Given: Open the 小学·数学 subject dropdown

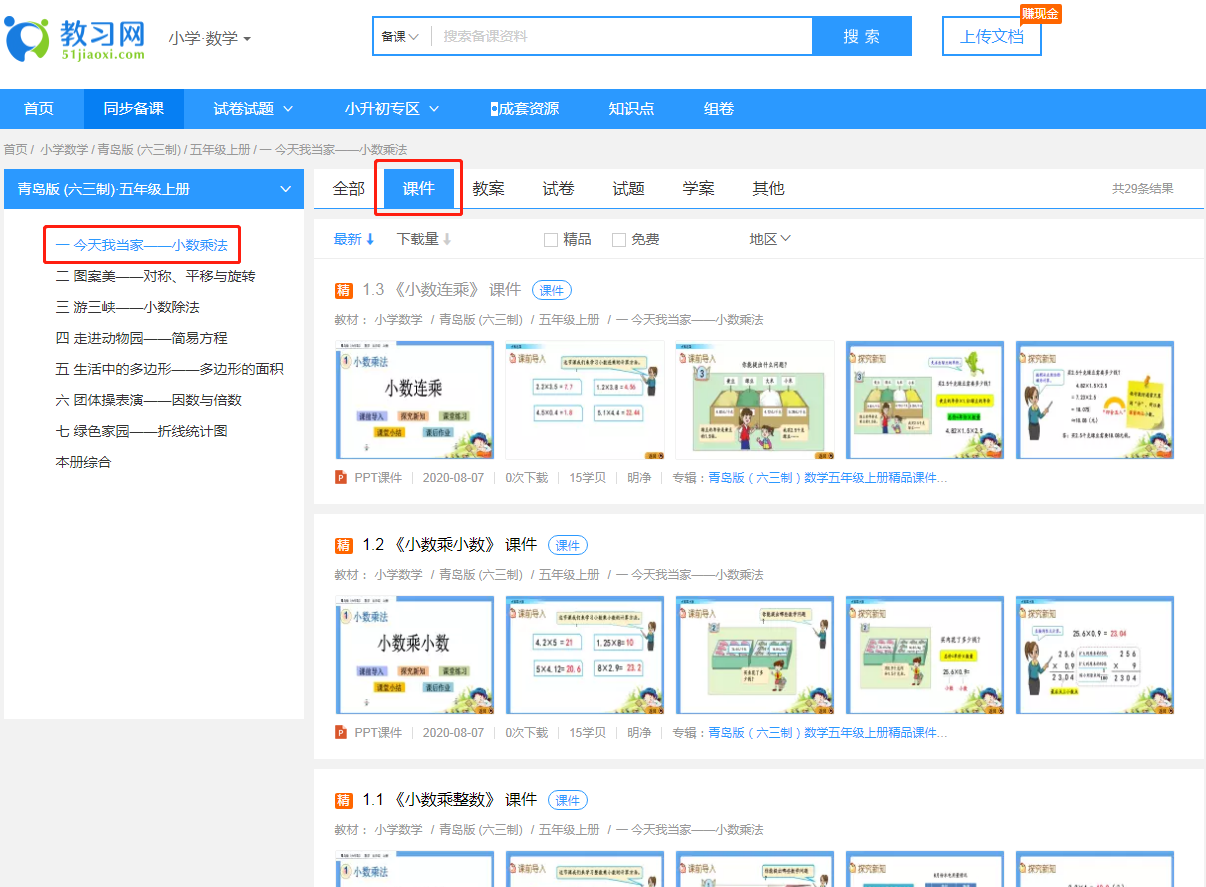Looking at the screenshot, I should [x=210, y=38].
